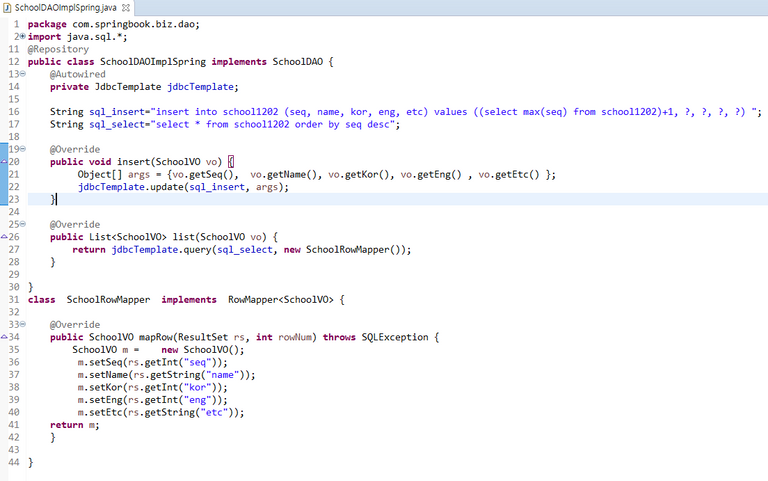
Task: Click the SchoolDAO interface name on line 12
Action: (x=298, y=62)
